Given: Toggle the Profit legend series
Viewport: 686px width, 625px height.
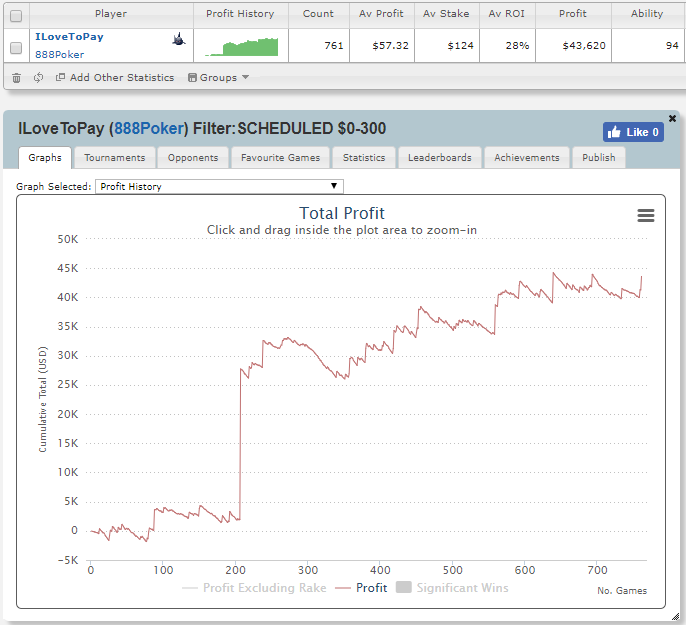Looking at the screenshot, I should tap(361, 588).
